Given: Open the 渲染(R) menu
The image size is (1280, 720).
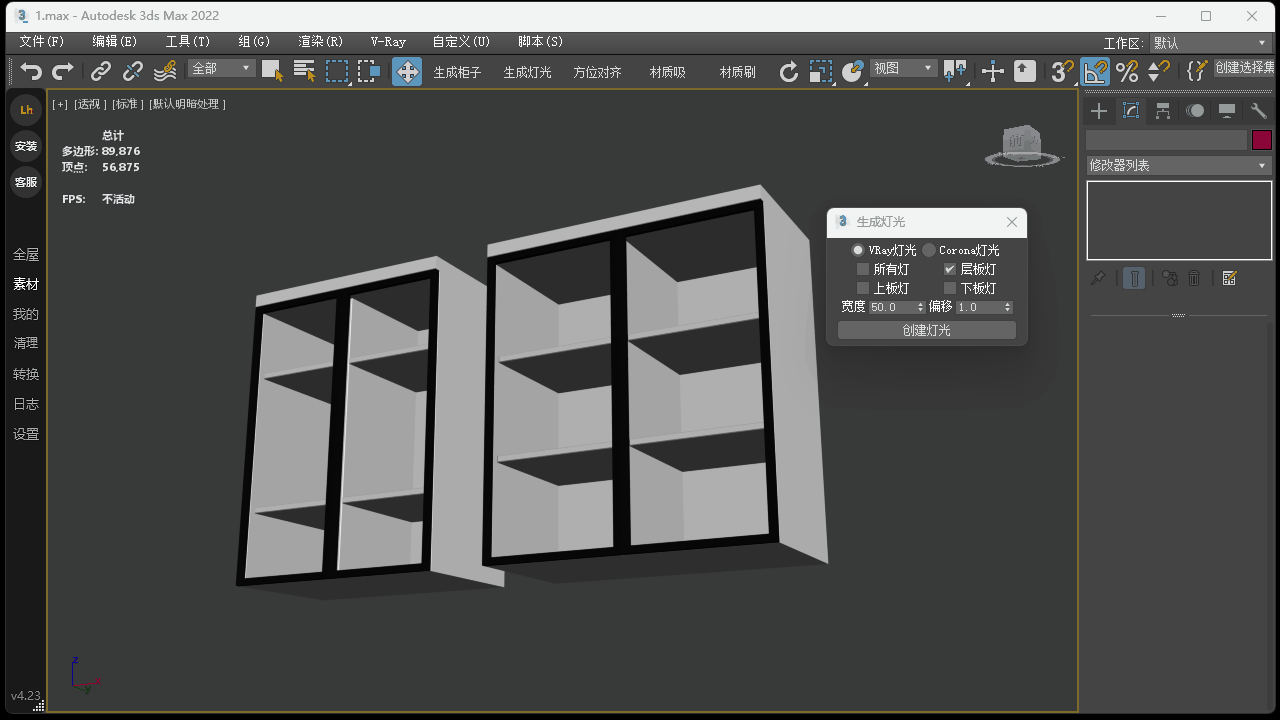Looking at the screenshot, I should [321, 42].
